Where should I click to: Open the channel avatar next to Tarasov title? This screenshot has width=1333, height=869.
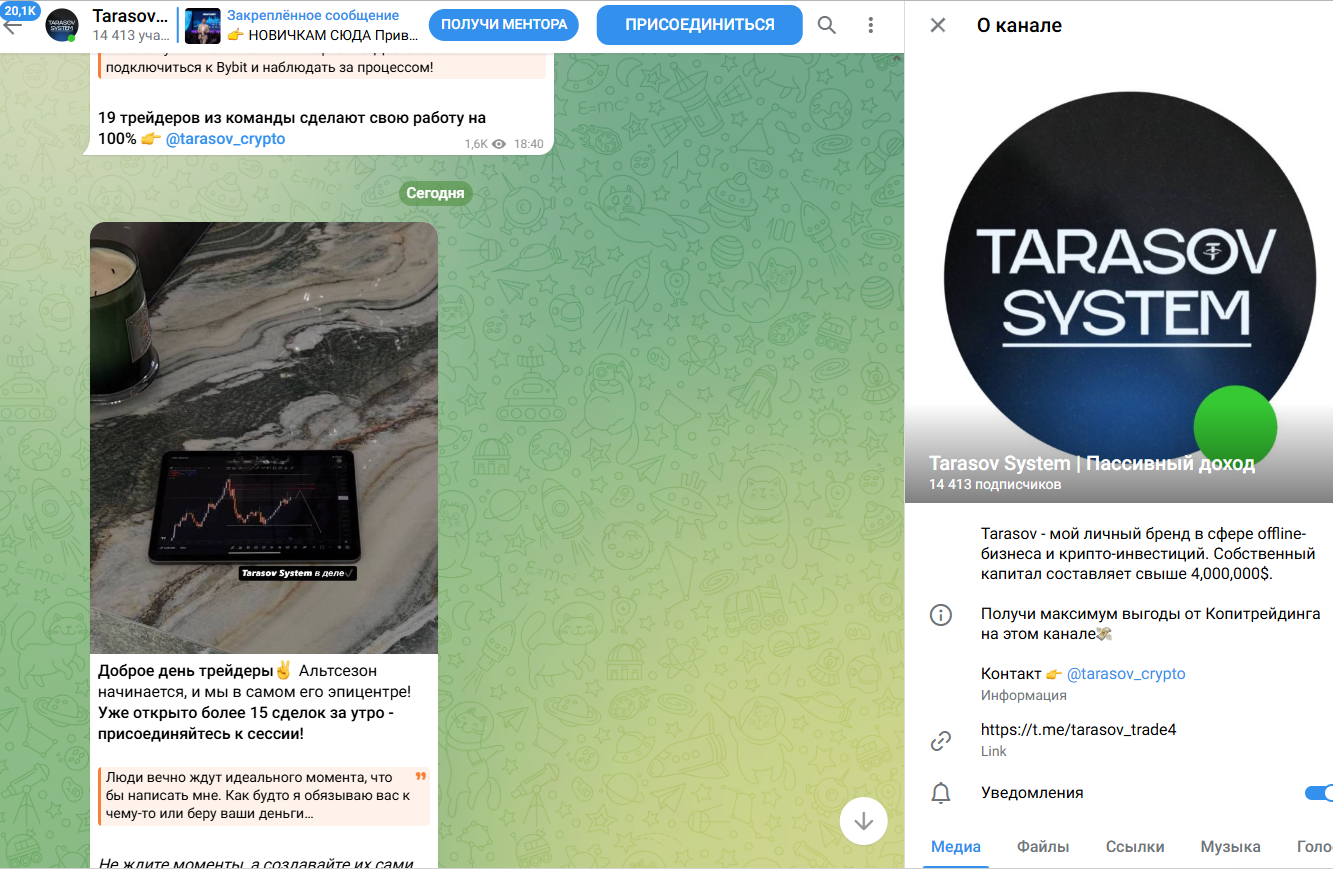tap(62, 24)
